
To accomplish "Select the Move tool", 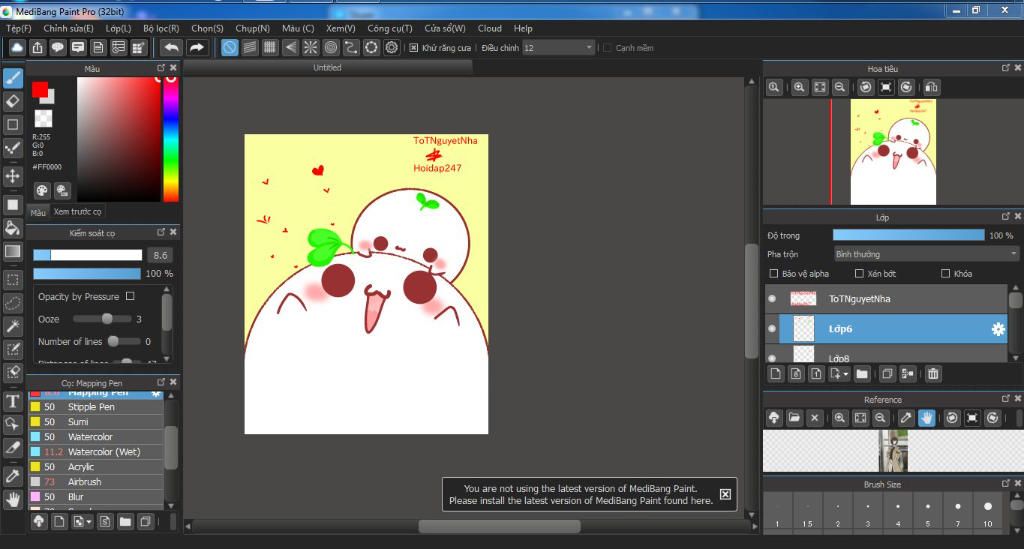I will tap(12, 176).
